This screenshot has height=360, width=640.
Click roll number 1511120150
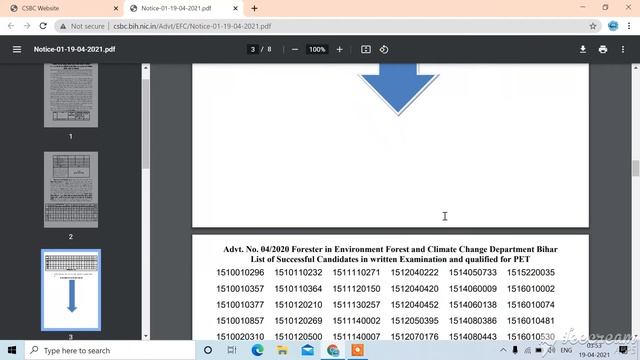[x=356, y=289]
